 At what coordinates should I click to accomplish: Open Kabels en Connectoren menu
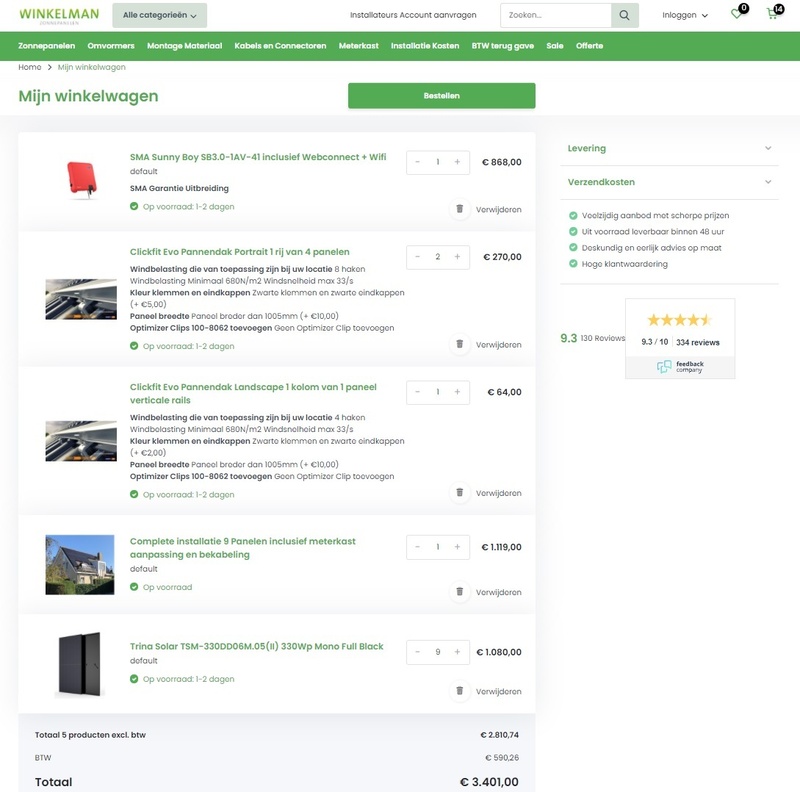tap(280, 46)
